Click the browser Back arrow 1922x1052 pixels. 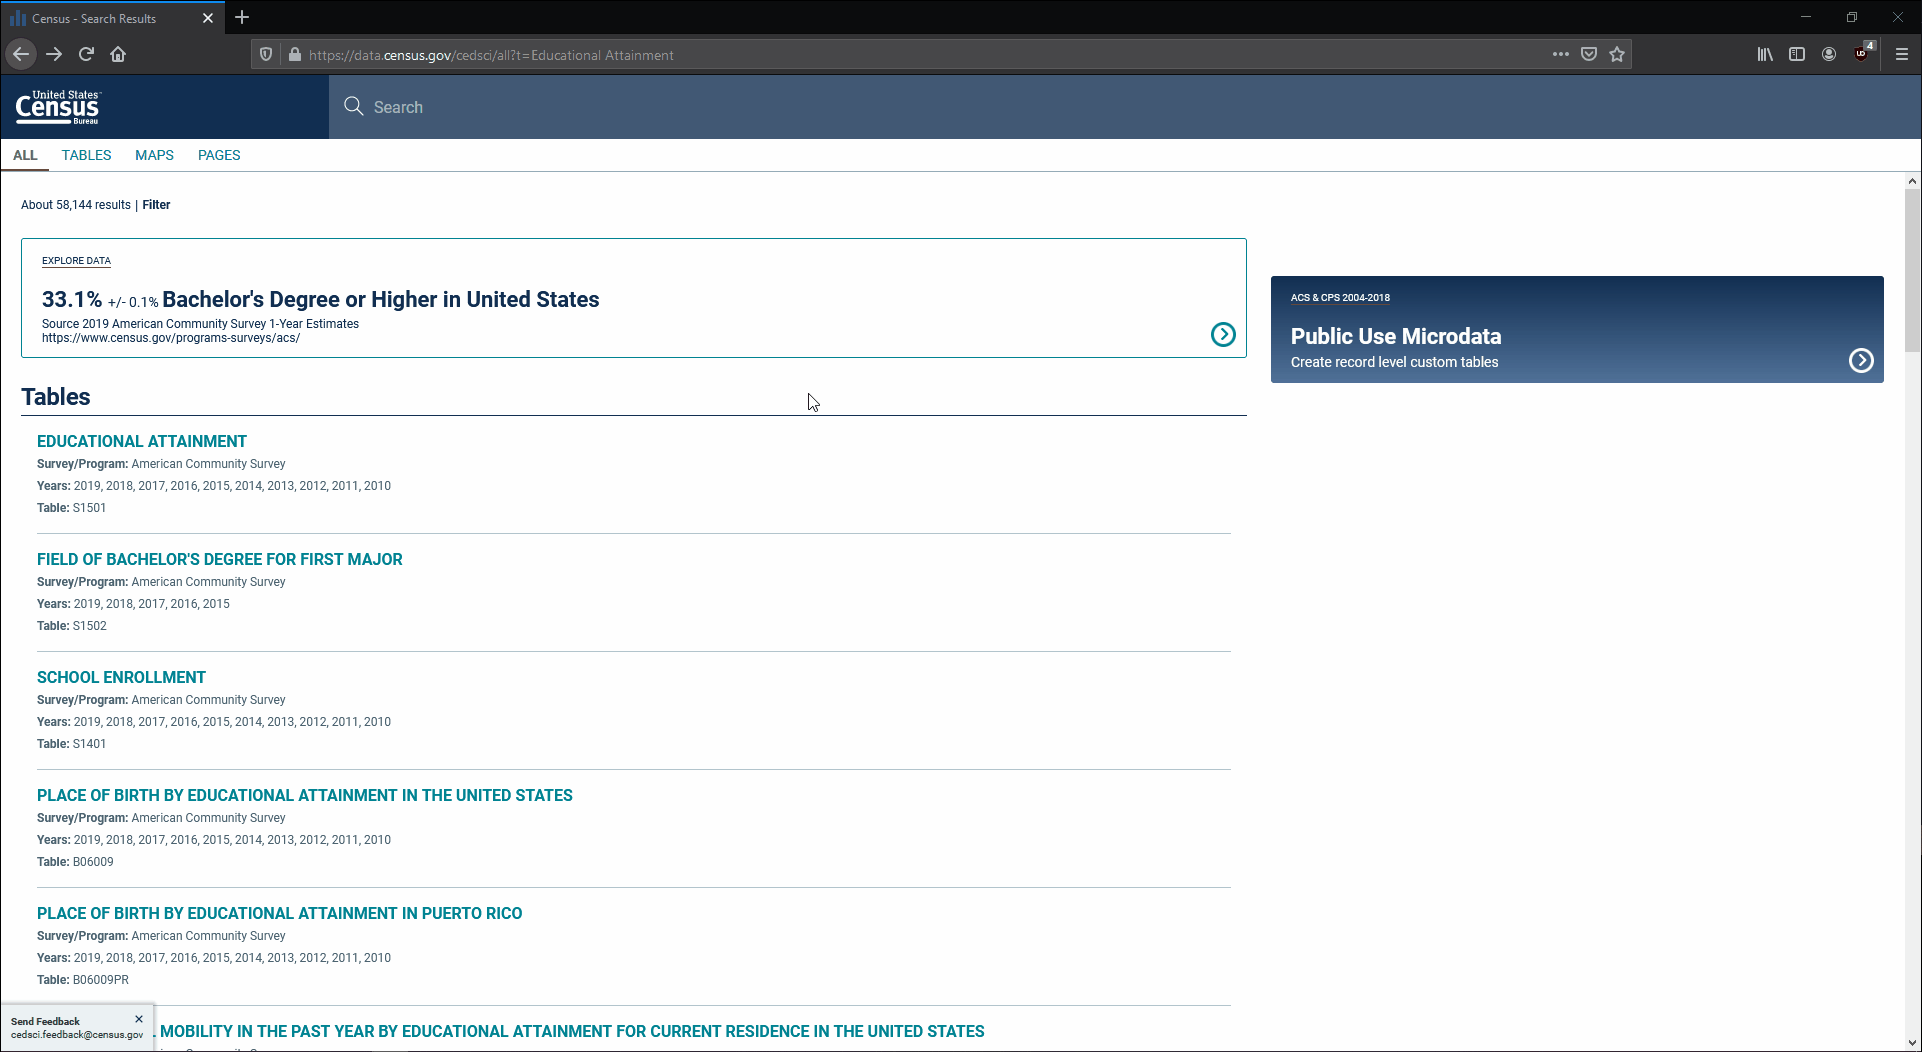[x=21, y=54]
